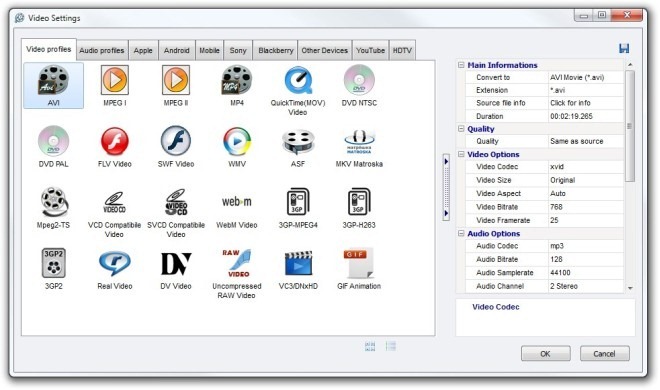Click the OK button
Viewport: 660px width, 390px height.
pyautogui.click(x=546, y=353)
